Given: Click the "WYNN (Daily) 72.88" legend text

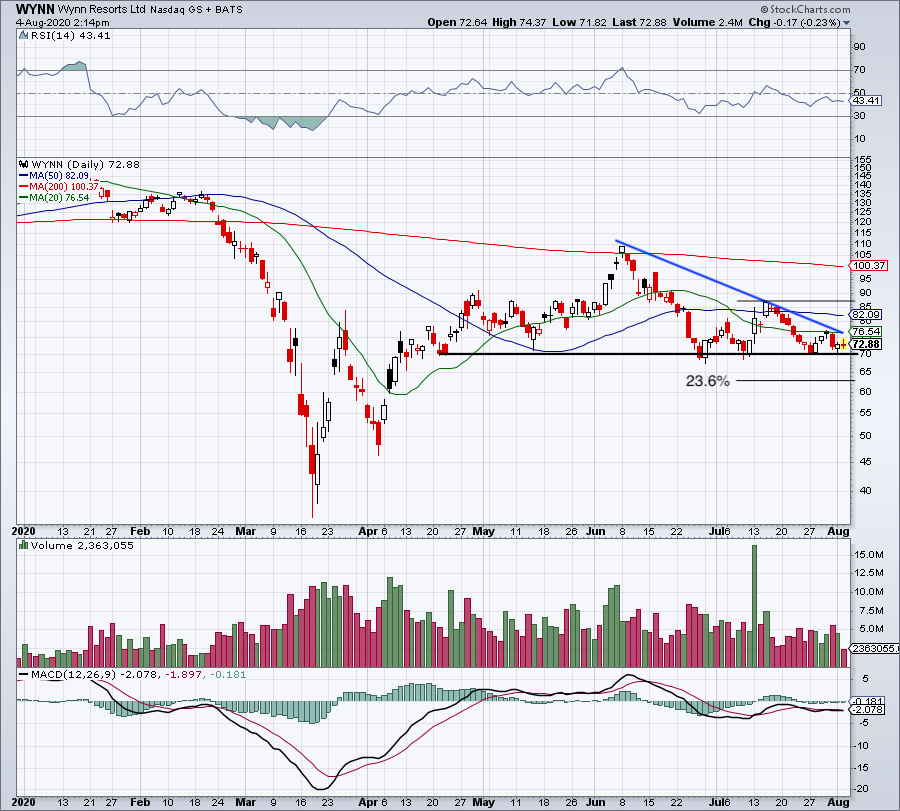Looking at the screenshot, I should [86, 164].
